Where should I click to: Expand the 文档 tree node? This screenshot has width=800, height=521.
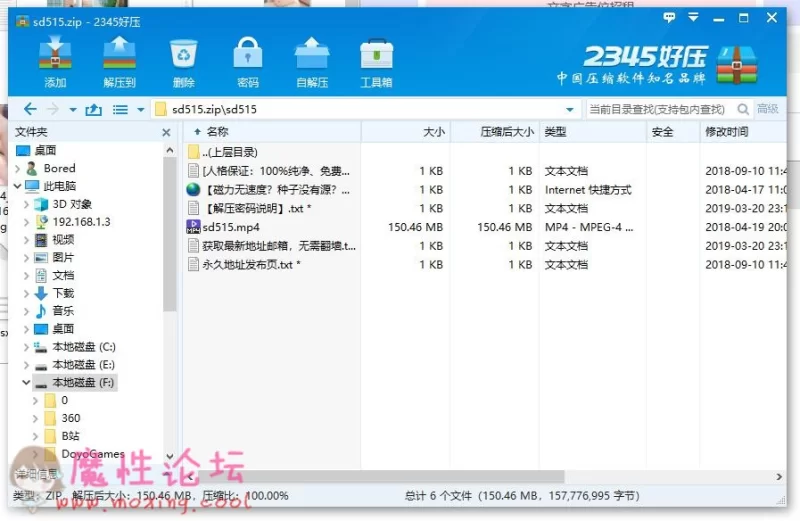[27, 276]
